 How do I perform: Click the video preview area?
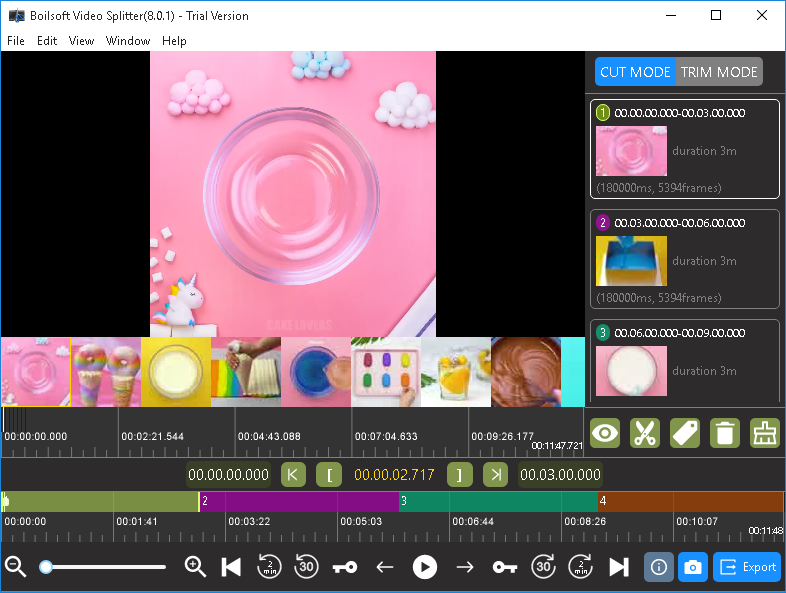point(293,193)
